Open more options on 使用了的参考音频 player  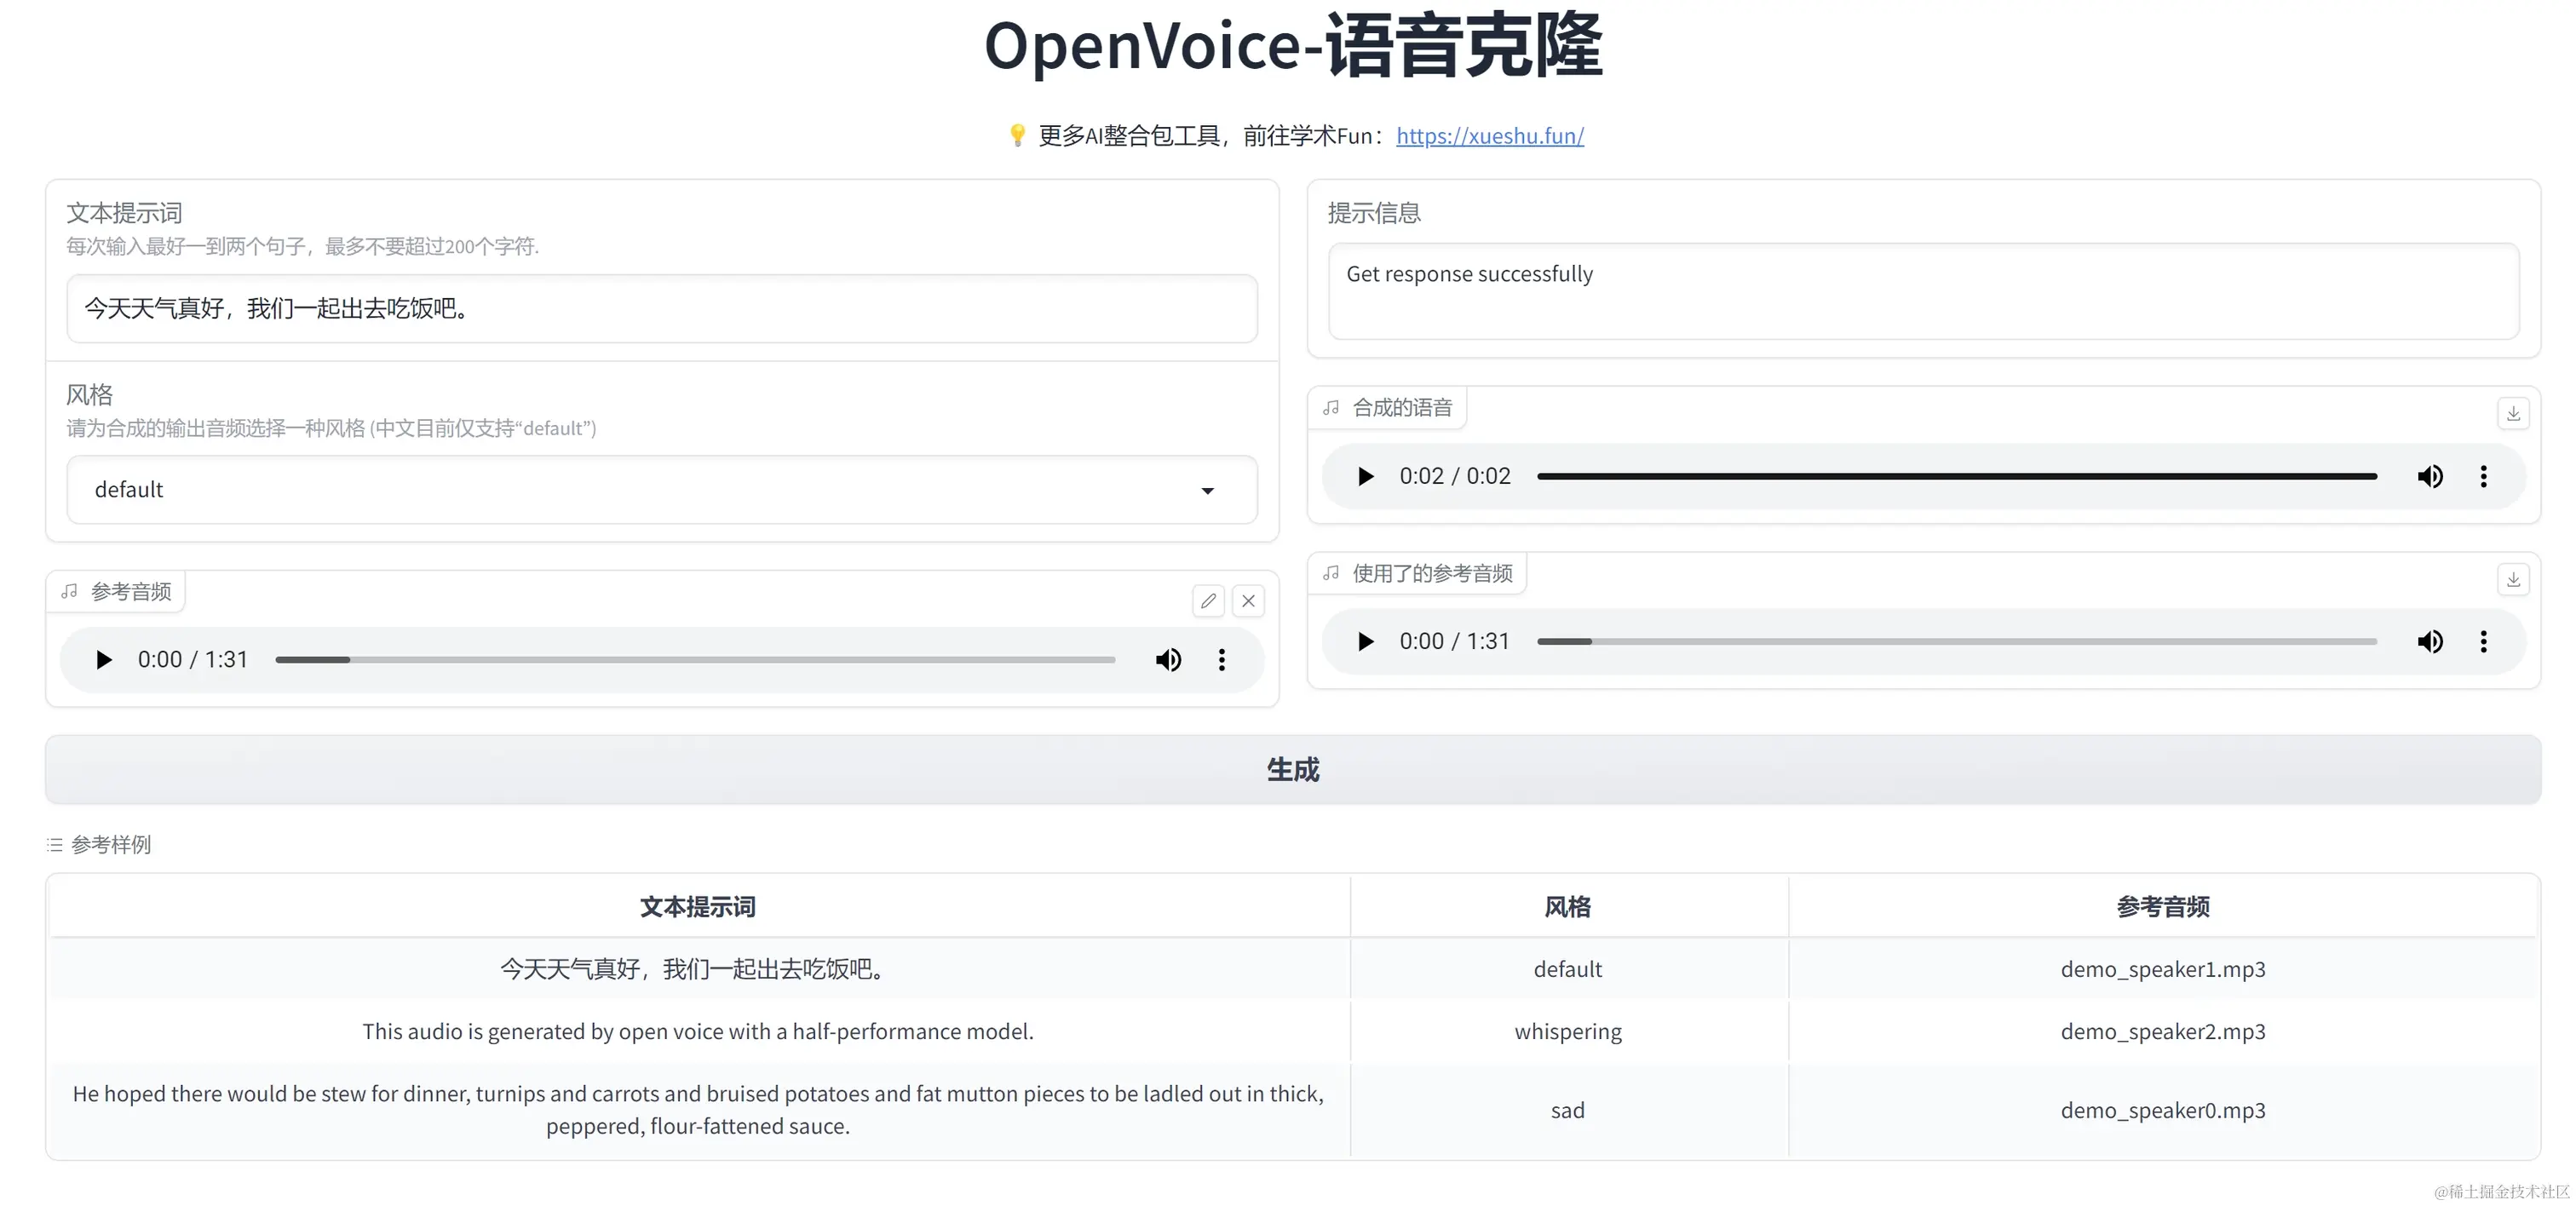pyautogui.click(x=2483, y=641)
